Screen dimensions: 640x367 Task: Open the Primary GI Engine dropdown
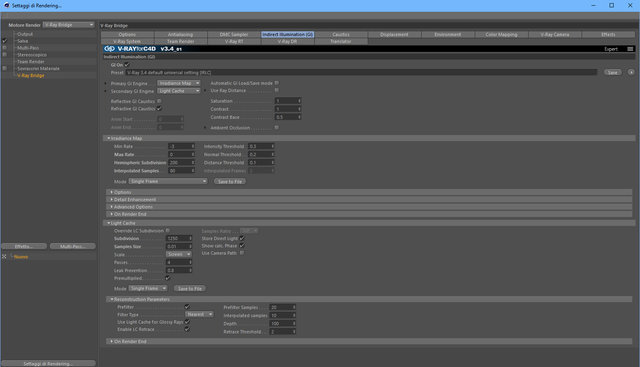(179, 83)
